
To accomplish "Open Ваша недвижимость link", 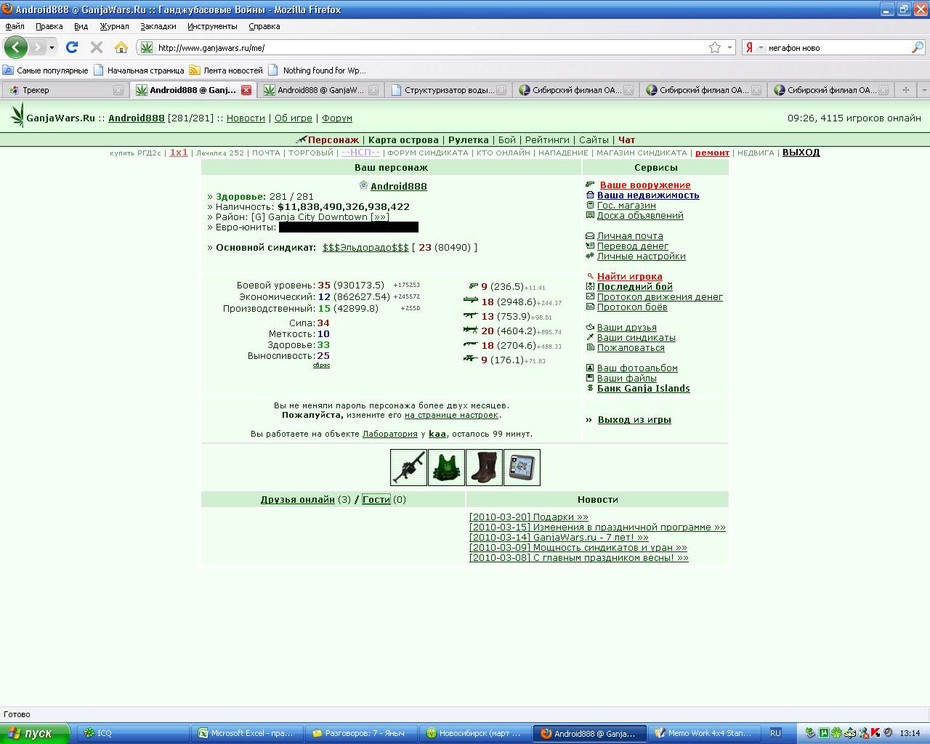I will [648, 195].
